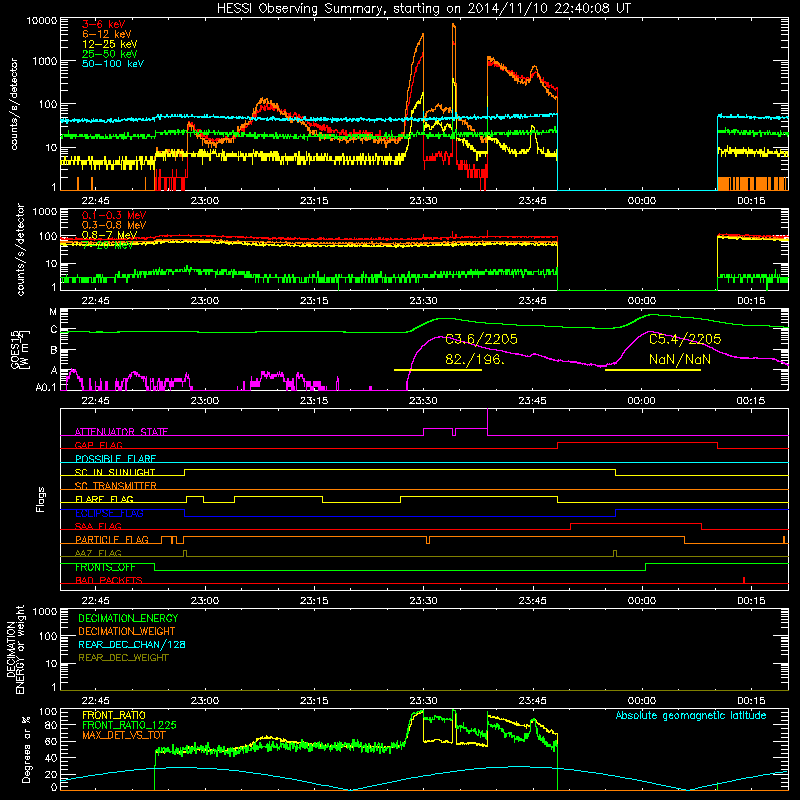
Task: Click the C5.4/2205 flare annotation
Action: click(x=685, y=339)
